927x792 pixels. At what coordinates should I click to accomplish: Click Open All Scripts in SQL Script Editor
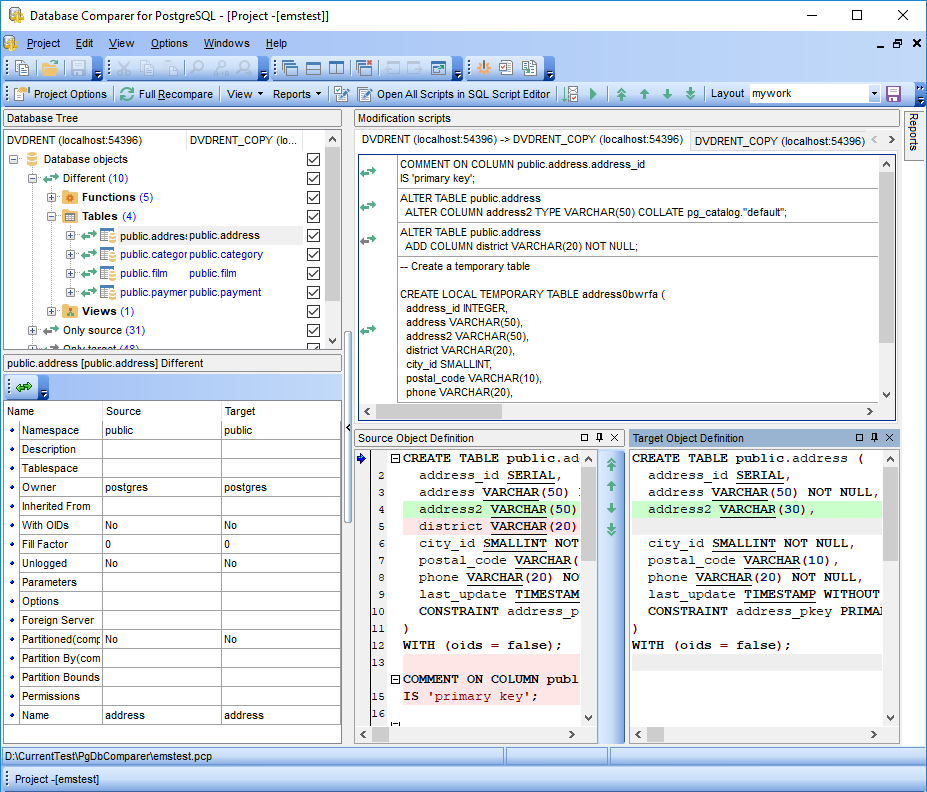click(x=454, y=94)
